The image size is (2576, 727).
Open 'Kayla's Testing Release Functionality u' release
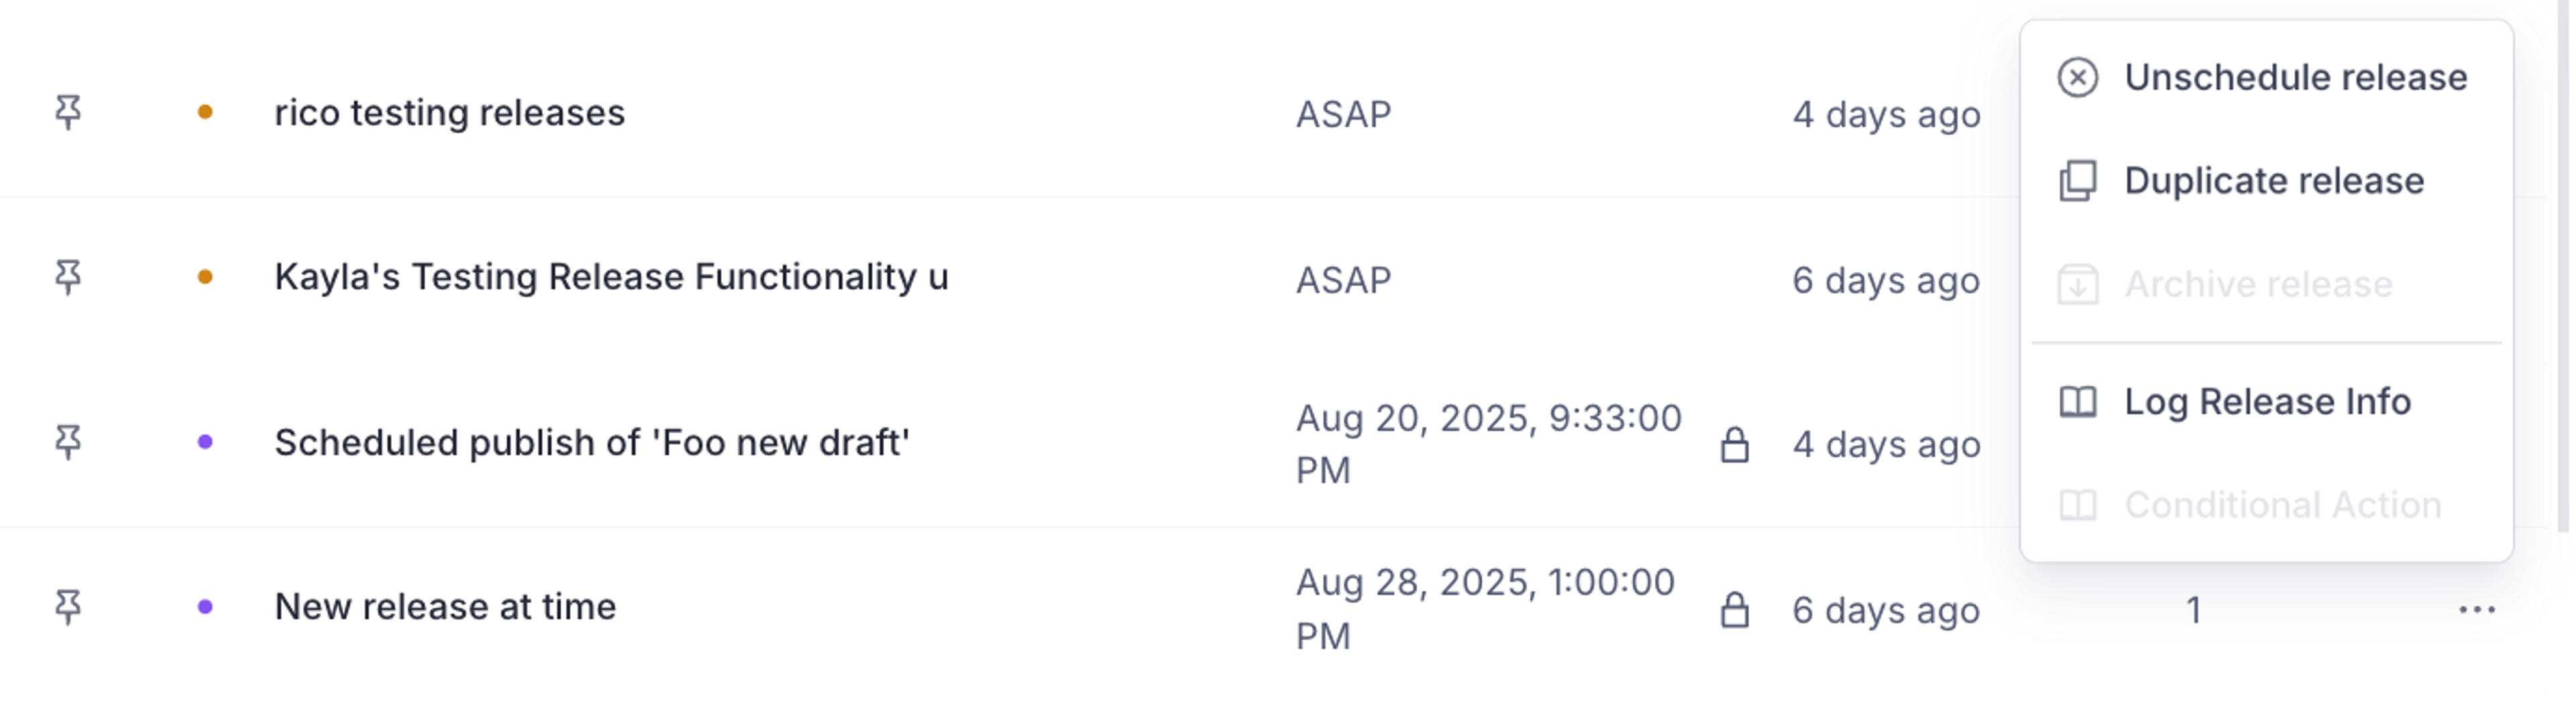[611, 277]
